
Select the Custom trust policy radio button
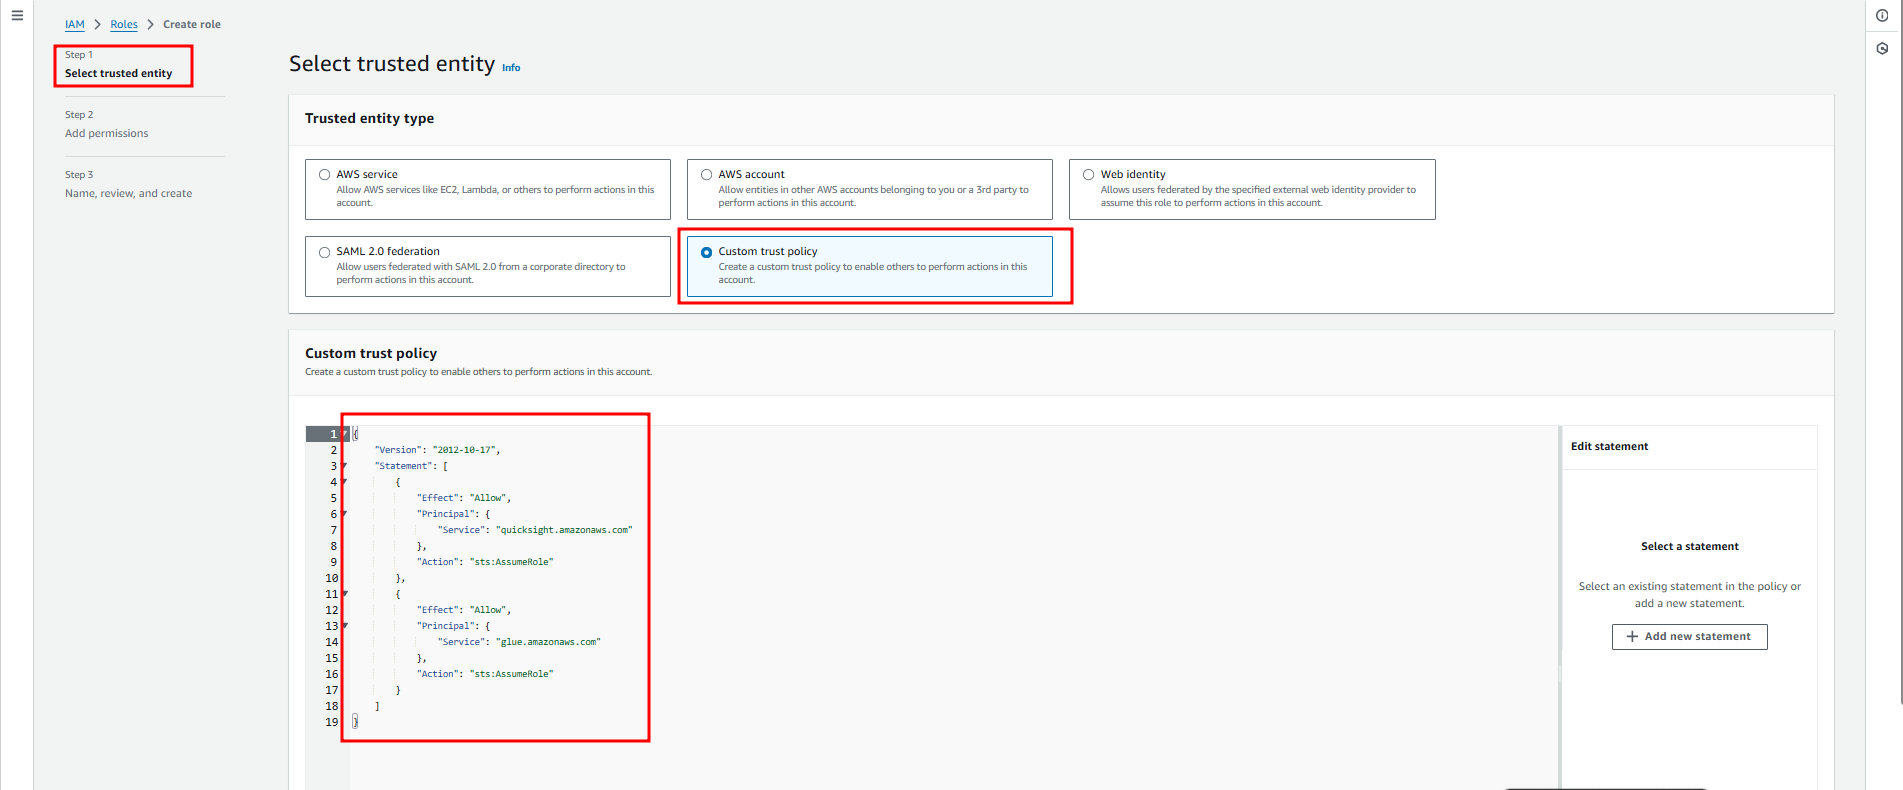[x=706, y=252]
